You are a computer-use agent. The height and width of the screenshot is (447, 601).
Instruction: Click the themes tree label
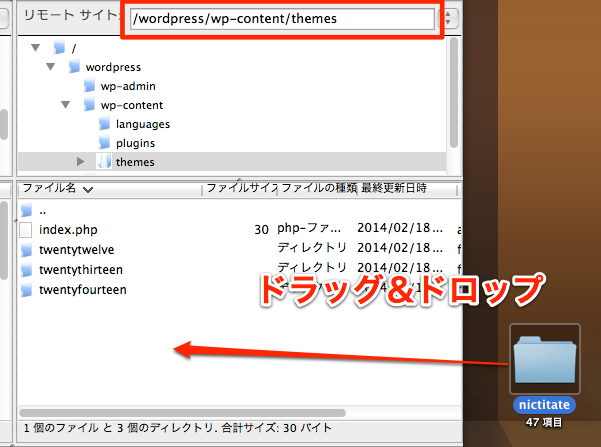[135, 162]
